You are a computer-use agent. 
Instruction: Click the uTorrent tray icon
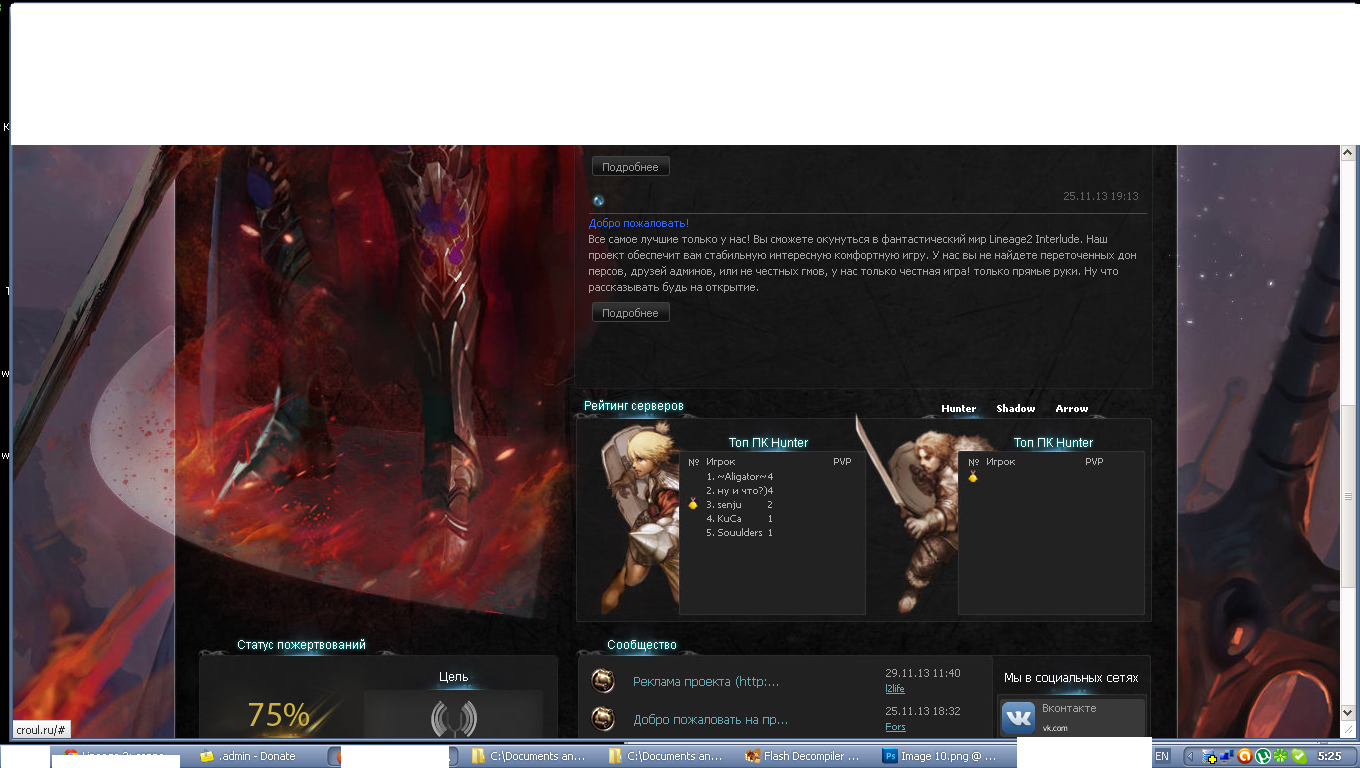click(1263, 757)
